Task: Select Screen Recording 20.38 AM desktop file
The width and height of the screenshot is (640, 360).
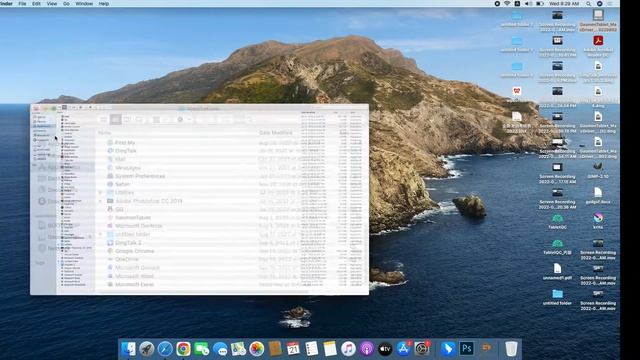Action: coord(557,198)
